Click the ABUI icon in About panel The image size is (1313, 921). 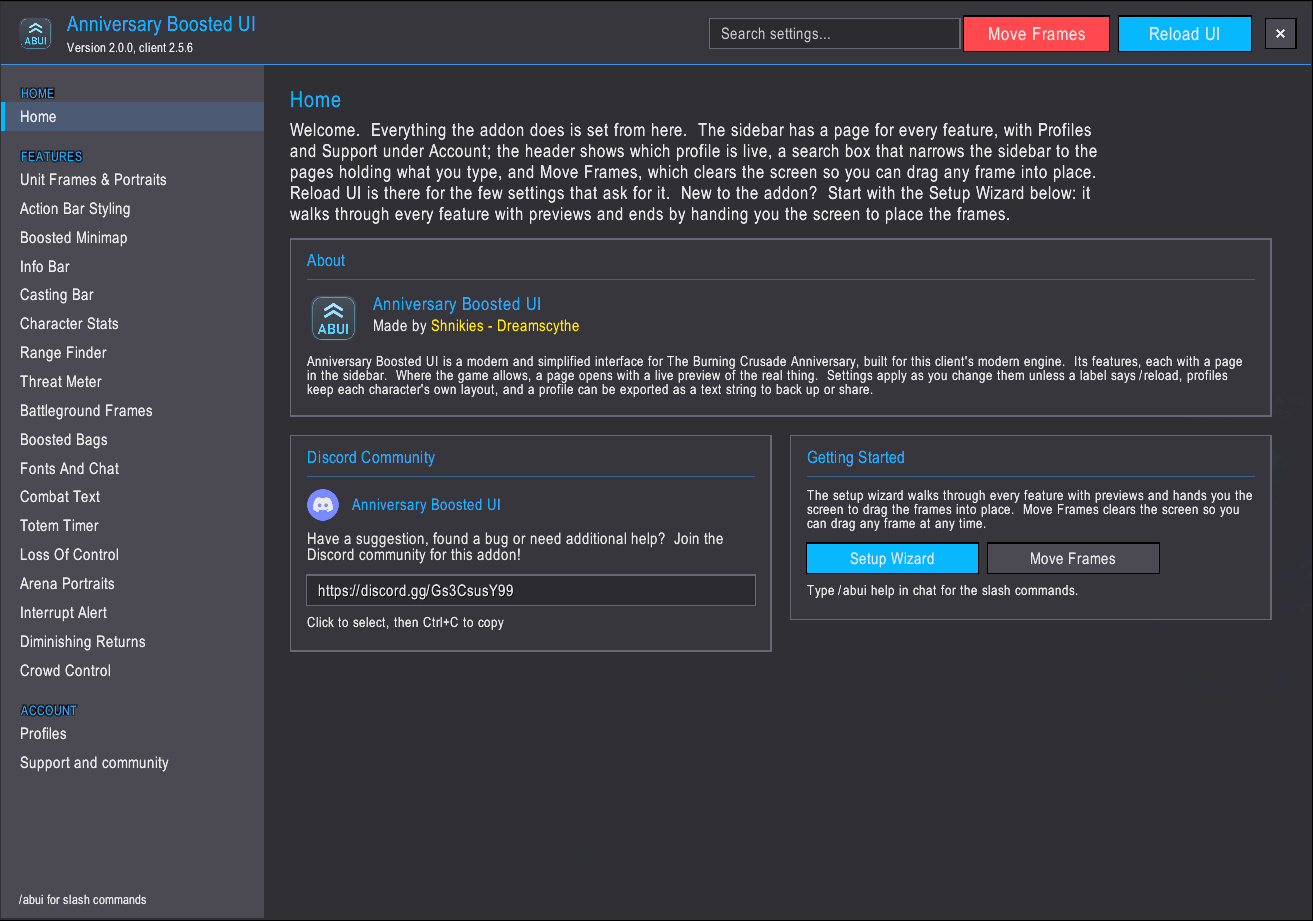[x=333, y=318]
